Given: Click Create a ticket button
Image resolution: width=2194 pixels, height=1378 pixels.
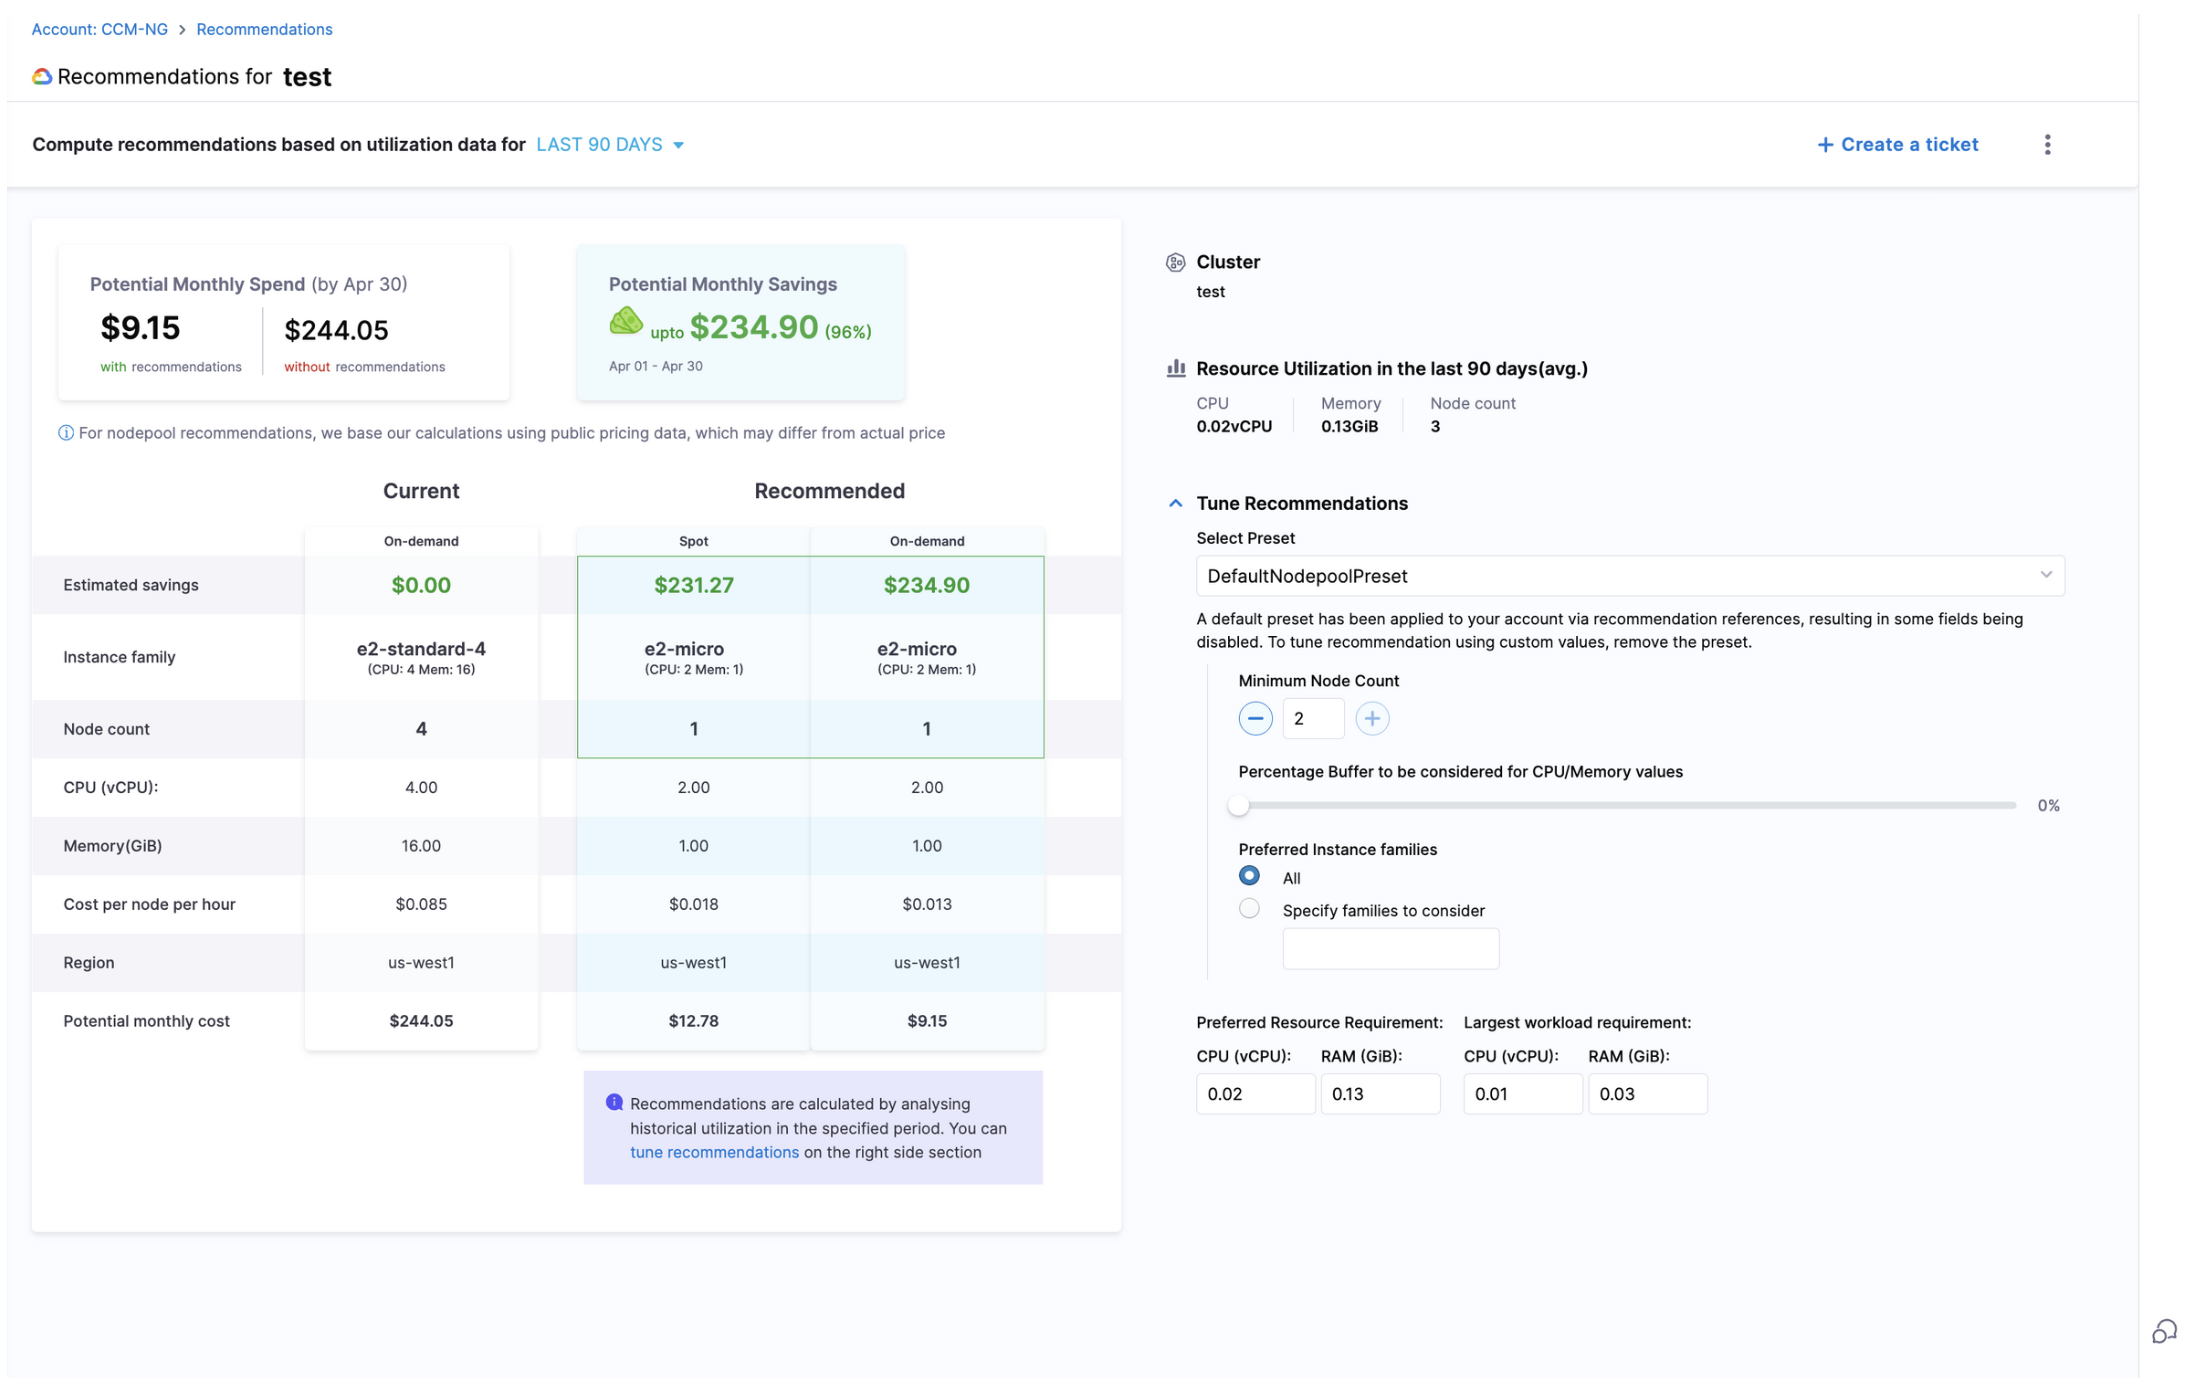Looking at the screenshot, I should point(1897,145).
